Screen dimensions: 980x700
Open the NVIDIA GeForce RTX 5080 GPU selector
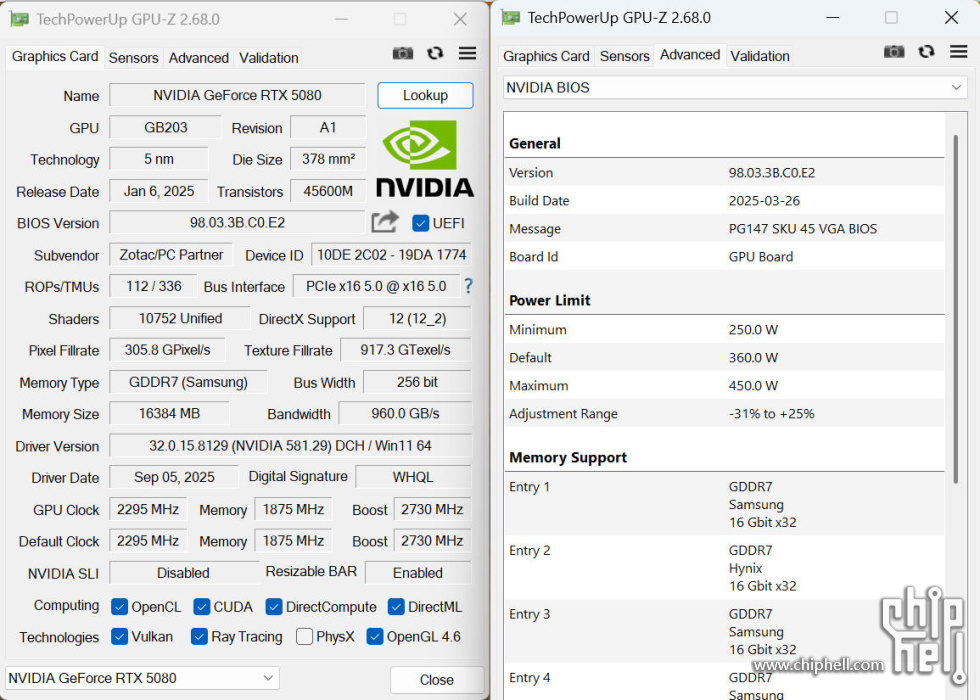click(x=142, y=678)
